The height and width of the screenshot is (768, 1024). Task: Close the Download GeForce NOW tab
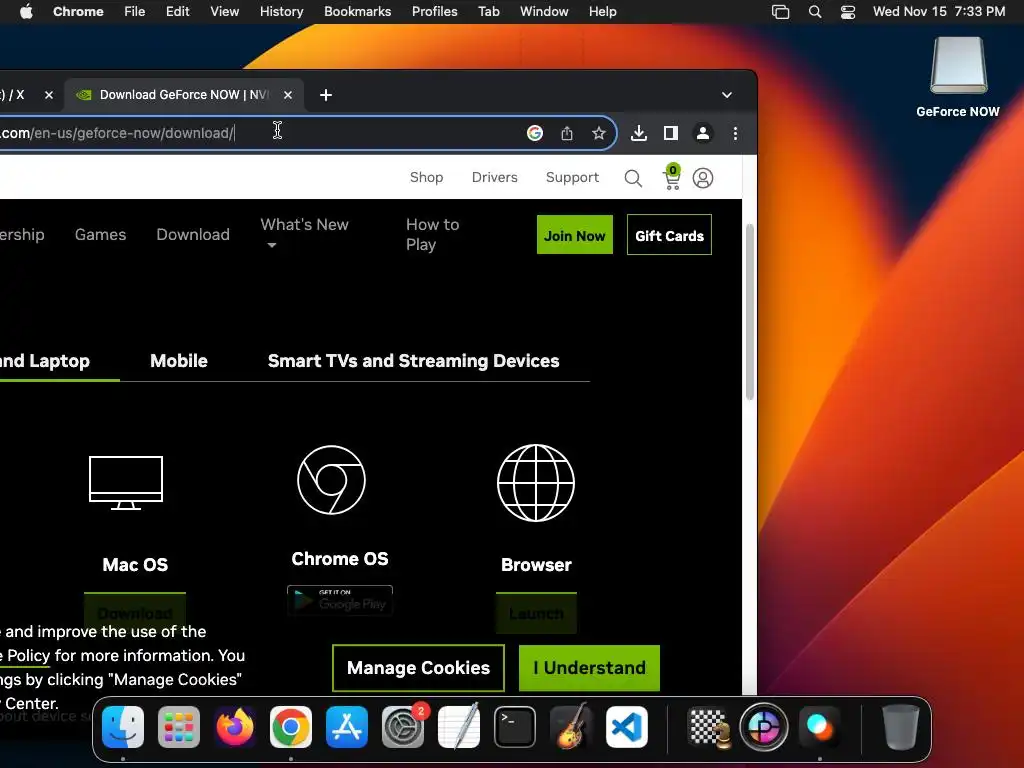[x=288, y=95]
